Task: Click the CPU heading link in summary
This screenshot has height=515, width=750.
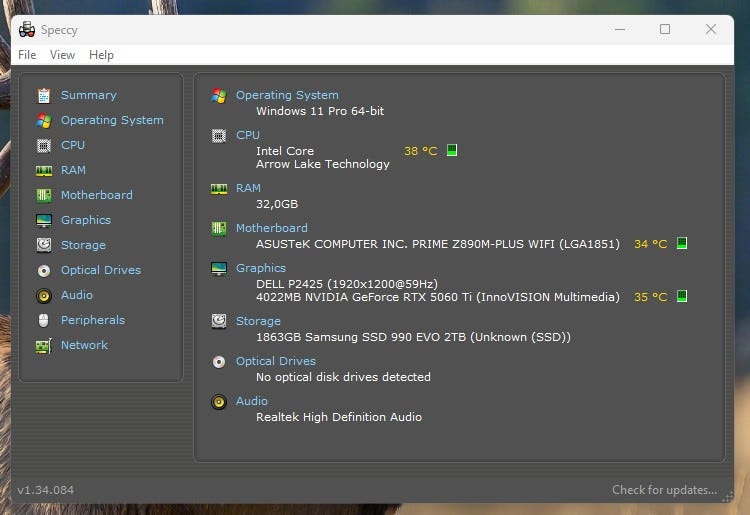Action: click(x=248, y=135)
